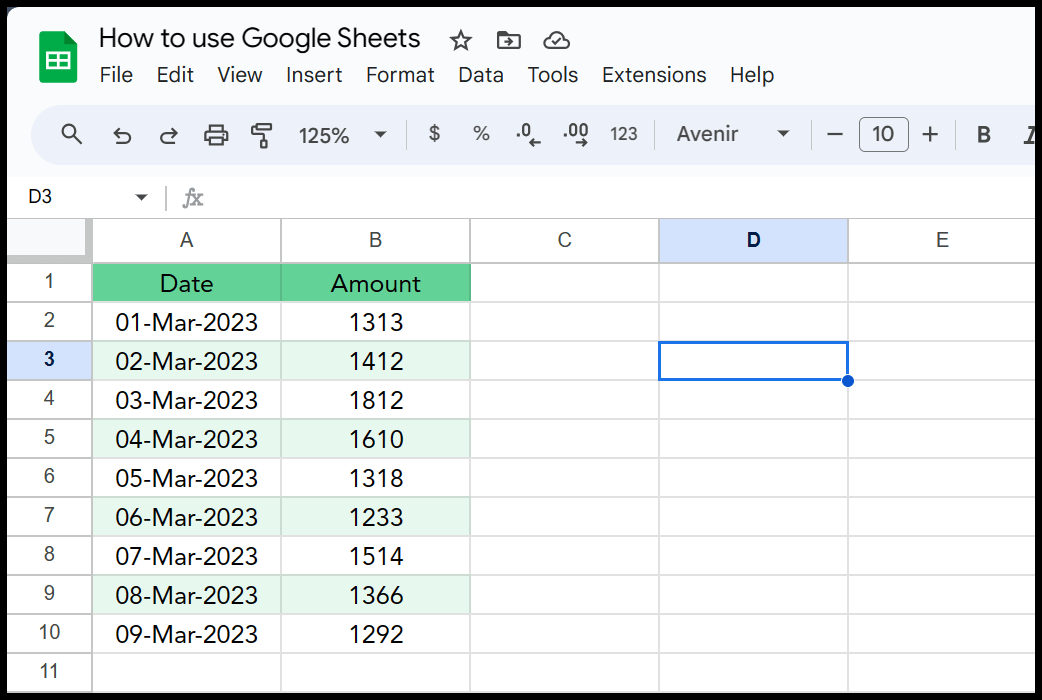Open the Insert menu
This screenshot has height=700, width=1042.
tap(314, 75)
